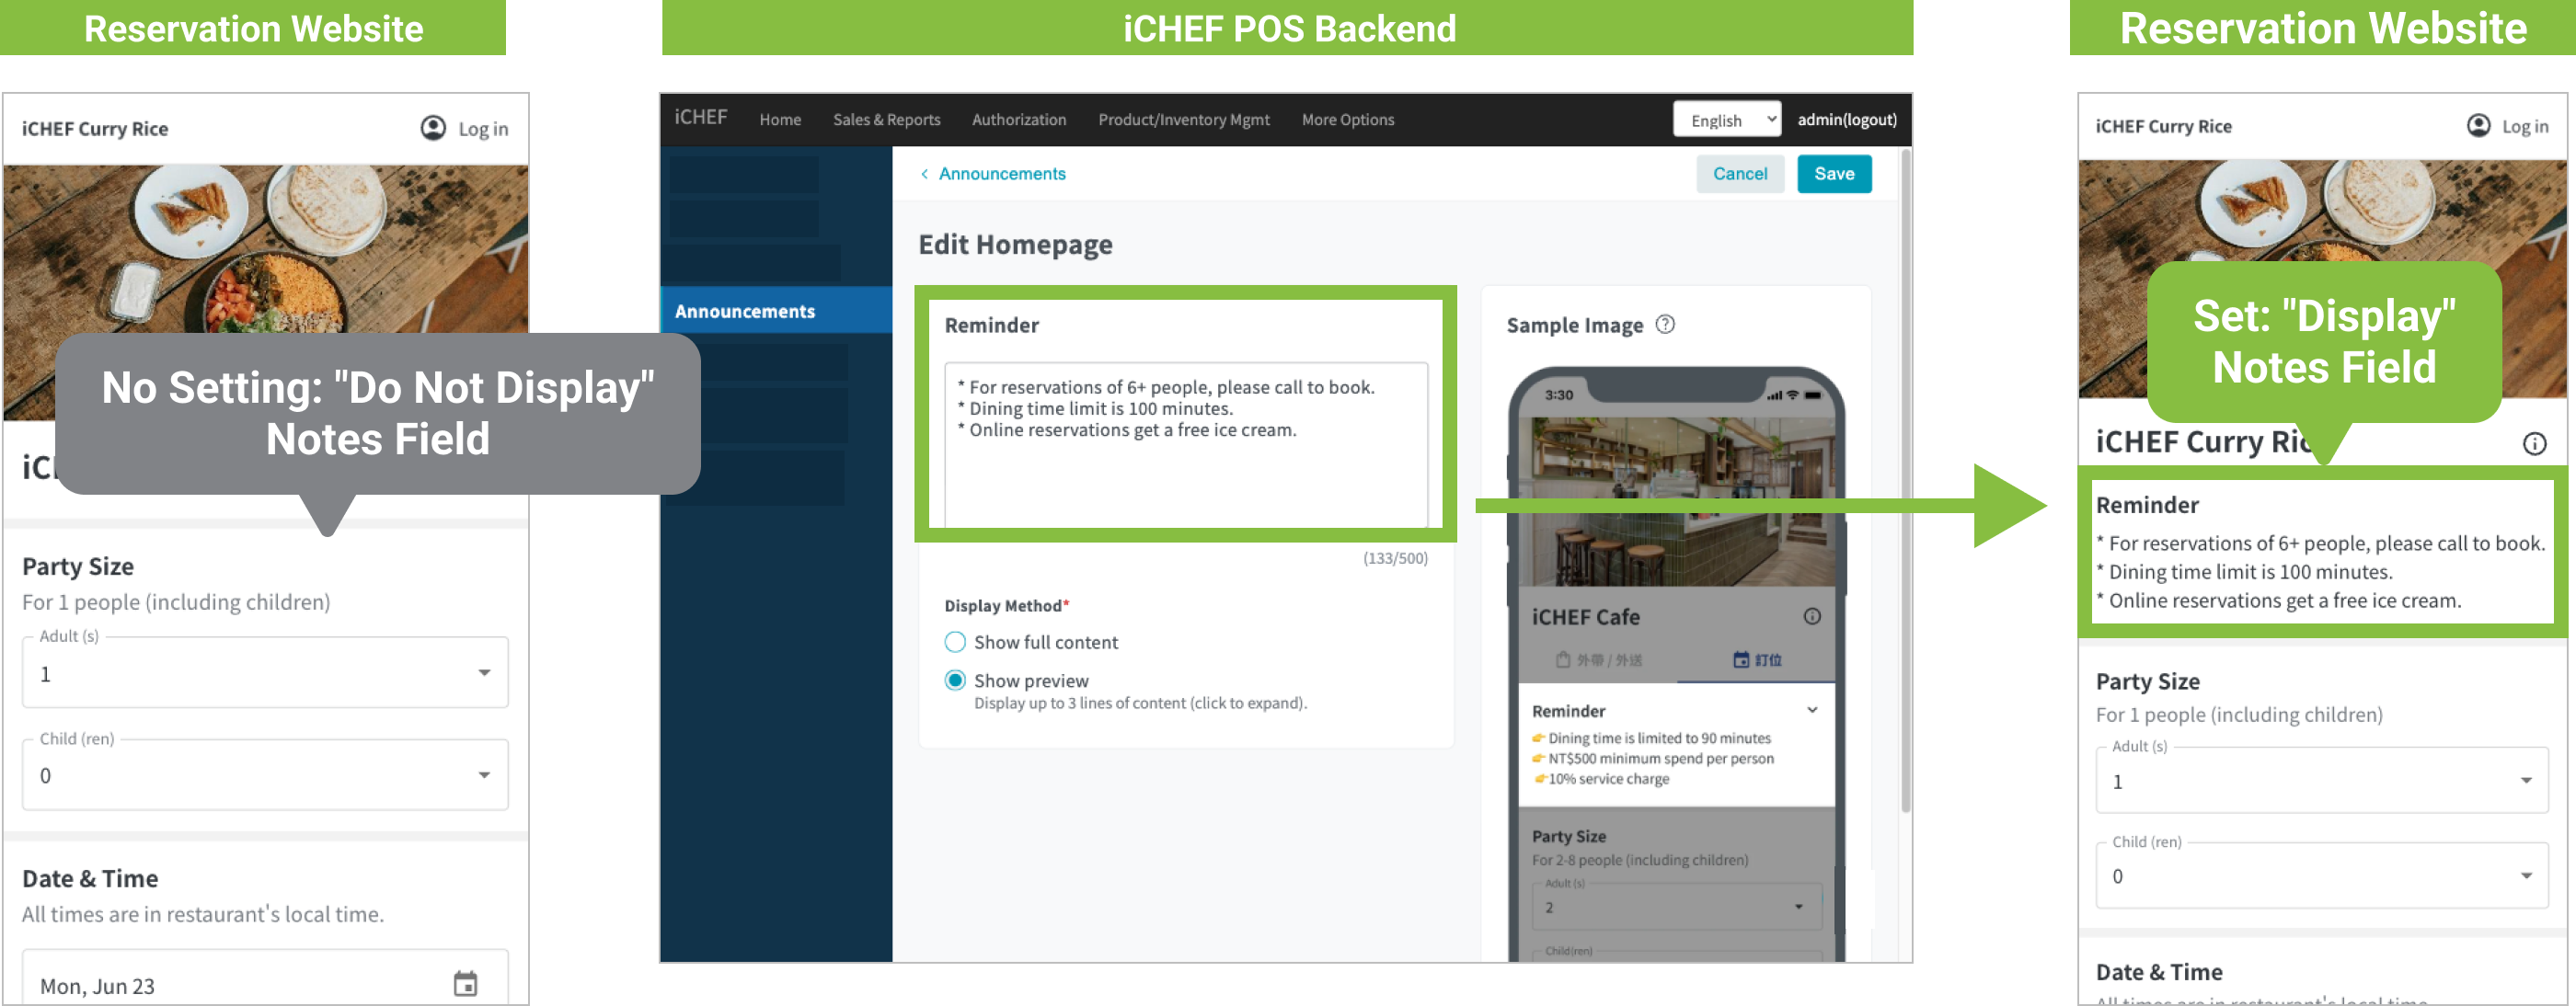The width and height of the screenshot is (2576, 1006).
Task: Open the English language dropdown
Action: pos(1727,120)
